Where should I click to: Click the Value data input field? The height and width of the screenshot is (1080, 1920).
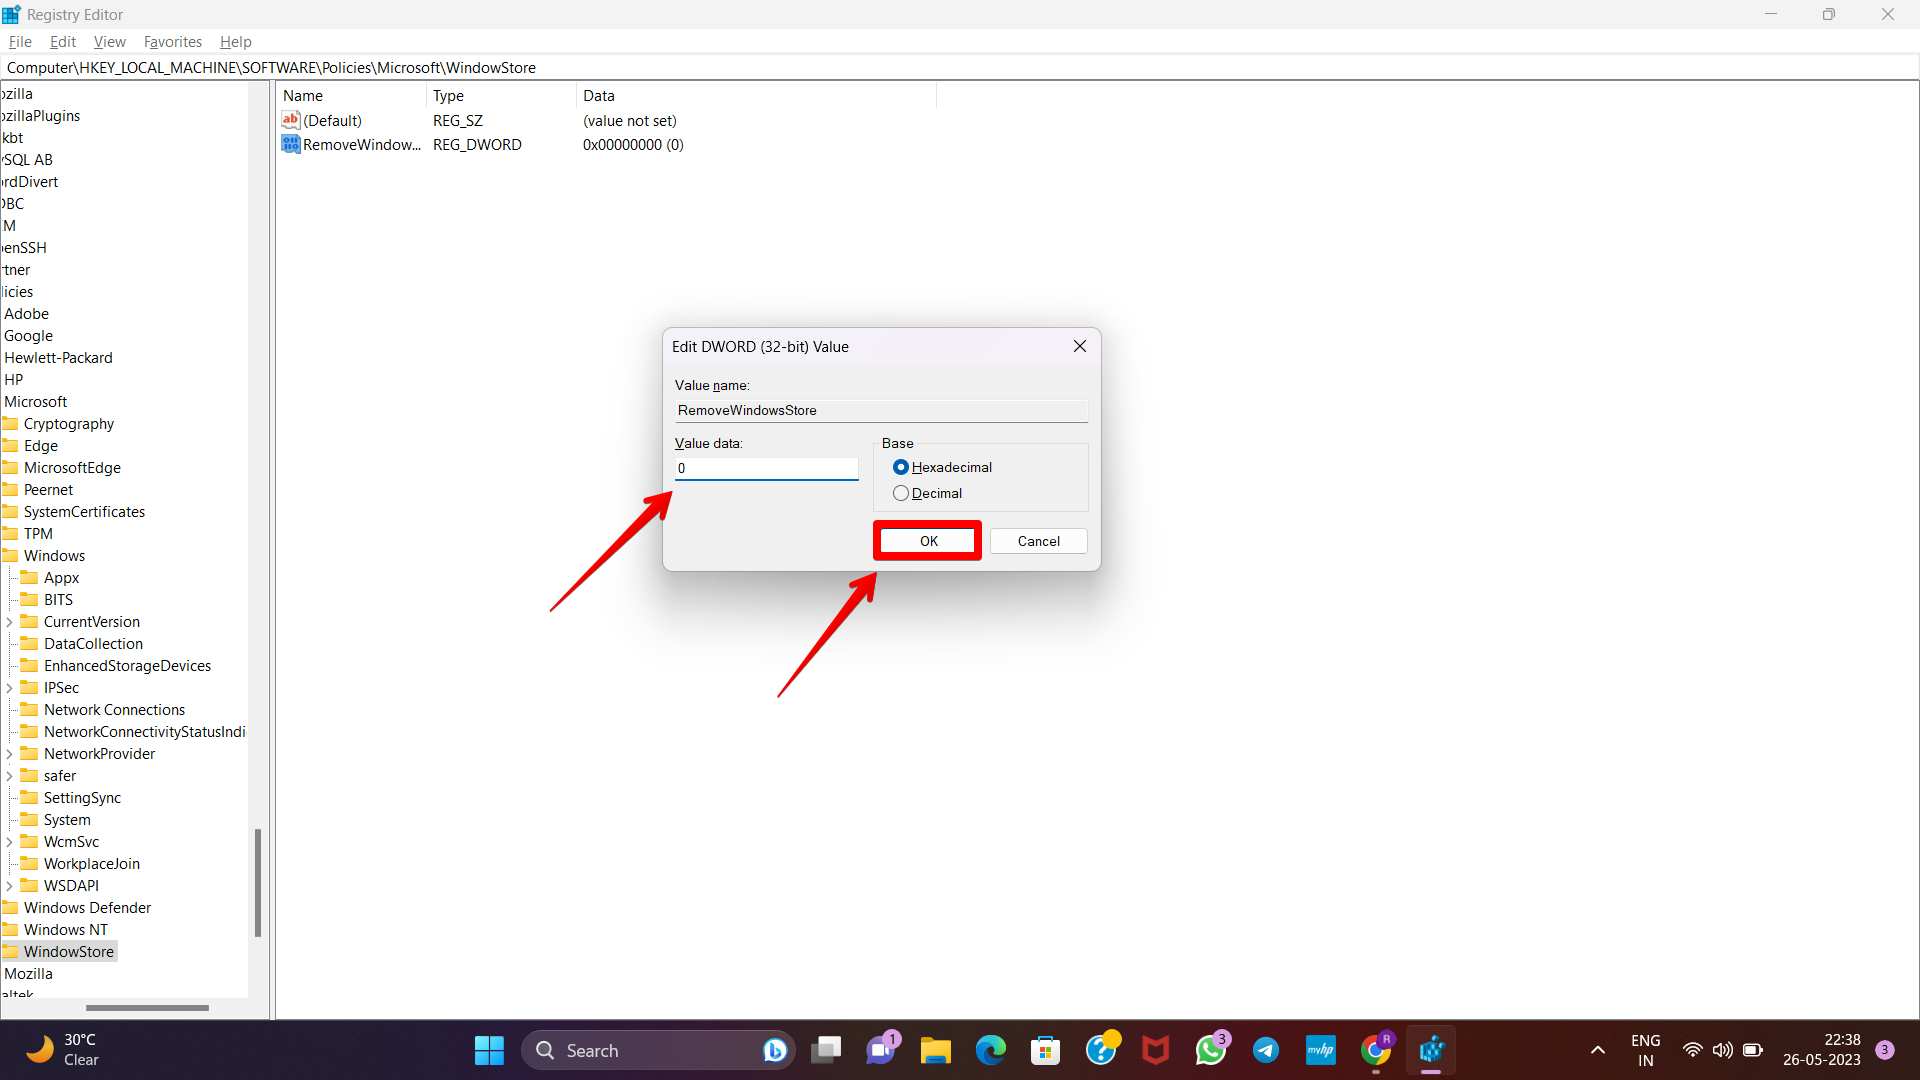[766, 468]
